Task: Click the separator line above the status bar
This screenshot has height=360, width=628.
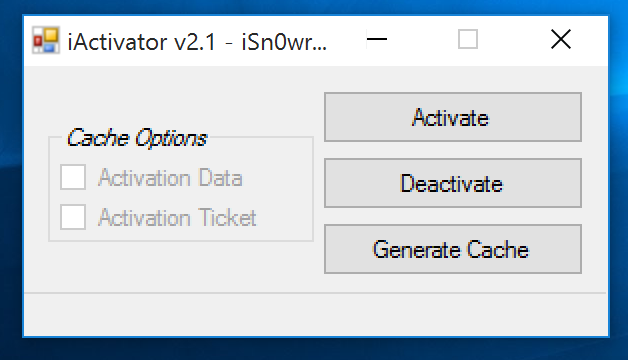Action: (x=316, y=293)
